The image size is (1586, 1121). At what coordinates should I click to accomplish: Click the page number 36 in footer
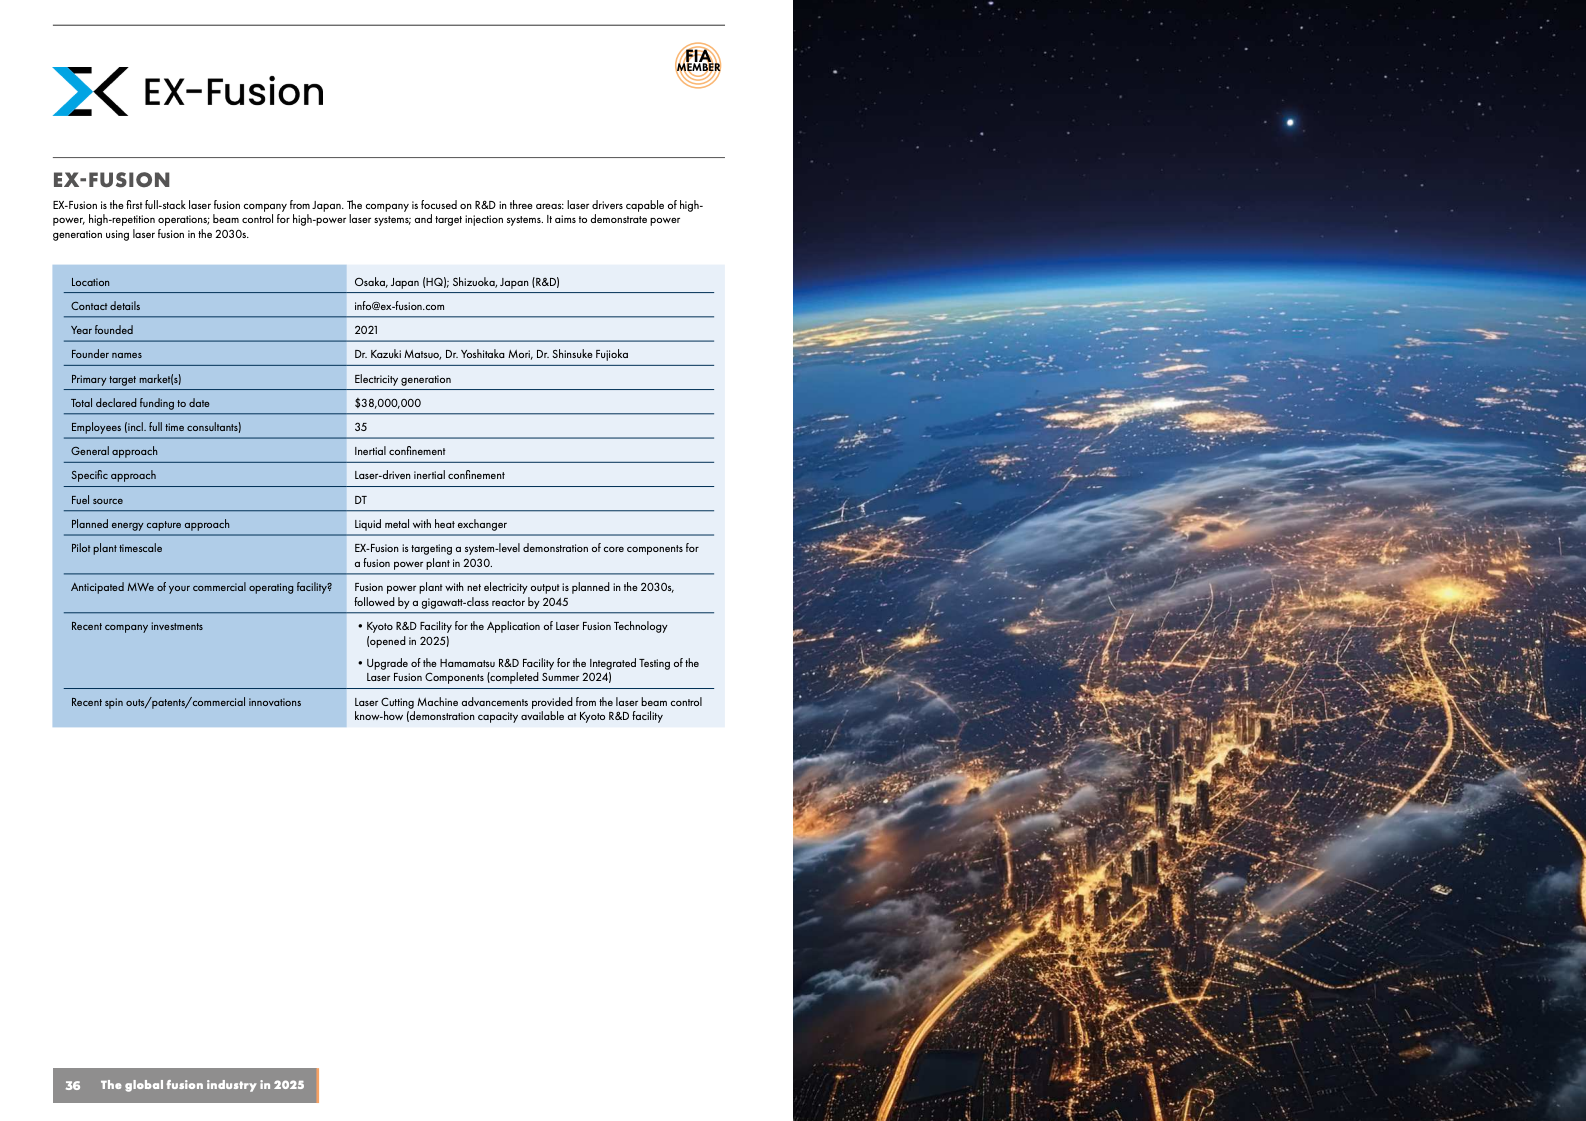73,1085
